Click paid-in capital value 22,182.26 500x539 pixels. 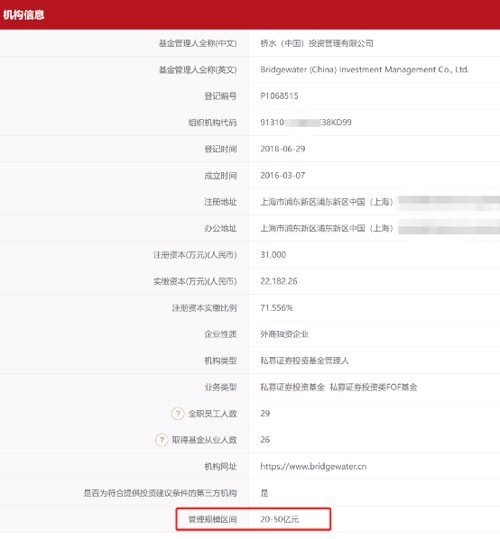(279, 281)
